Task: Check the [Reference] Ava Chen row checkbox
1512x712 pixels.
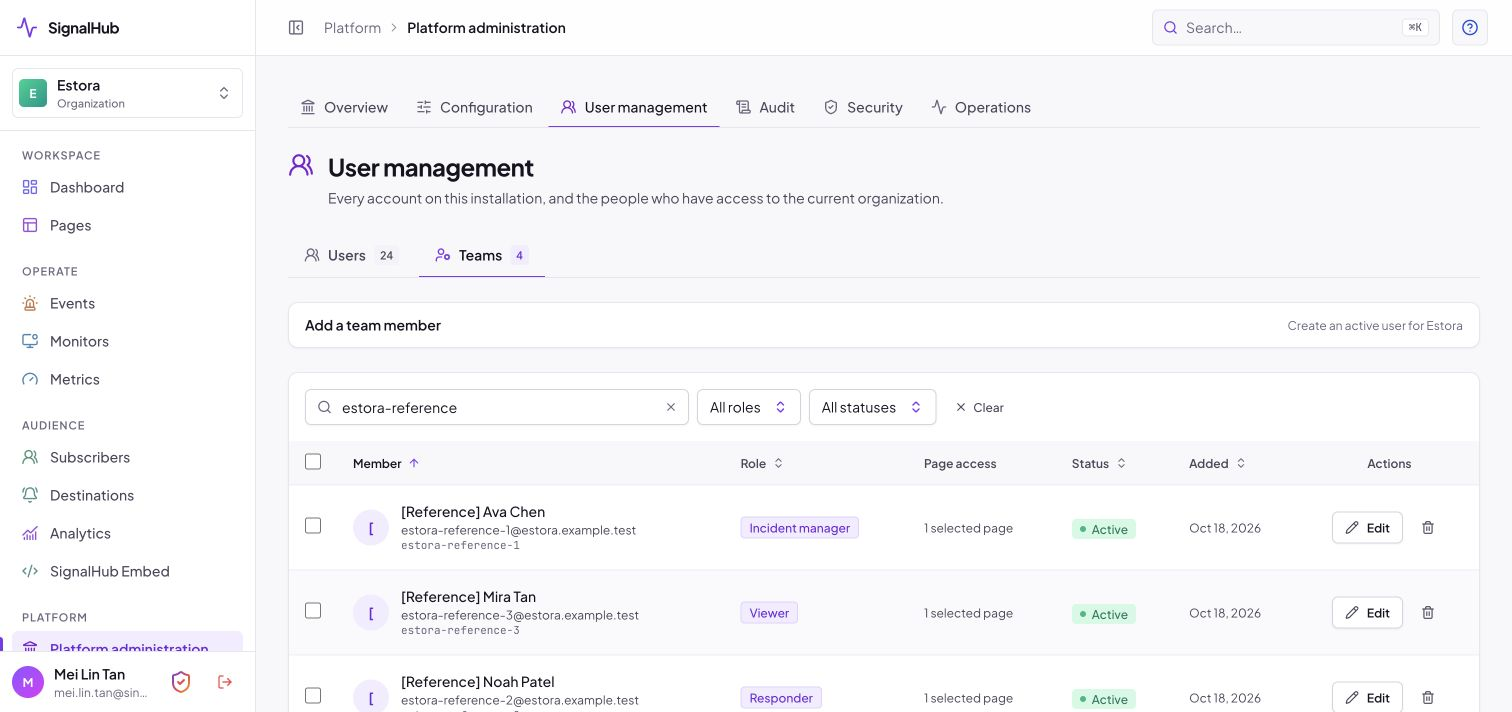Action: click(313, 525)
